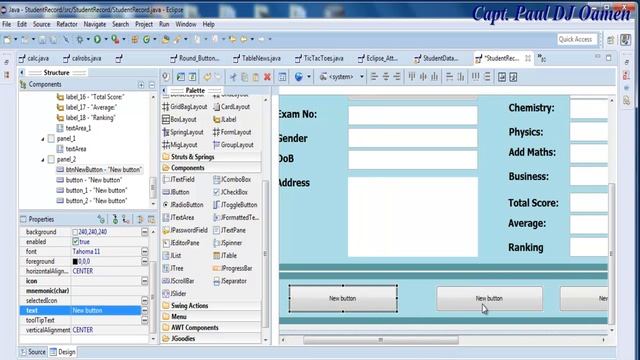This screenshot has width=640, height=360.
Task: Pick JSlider from the palette
Action: pos(174,293)
